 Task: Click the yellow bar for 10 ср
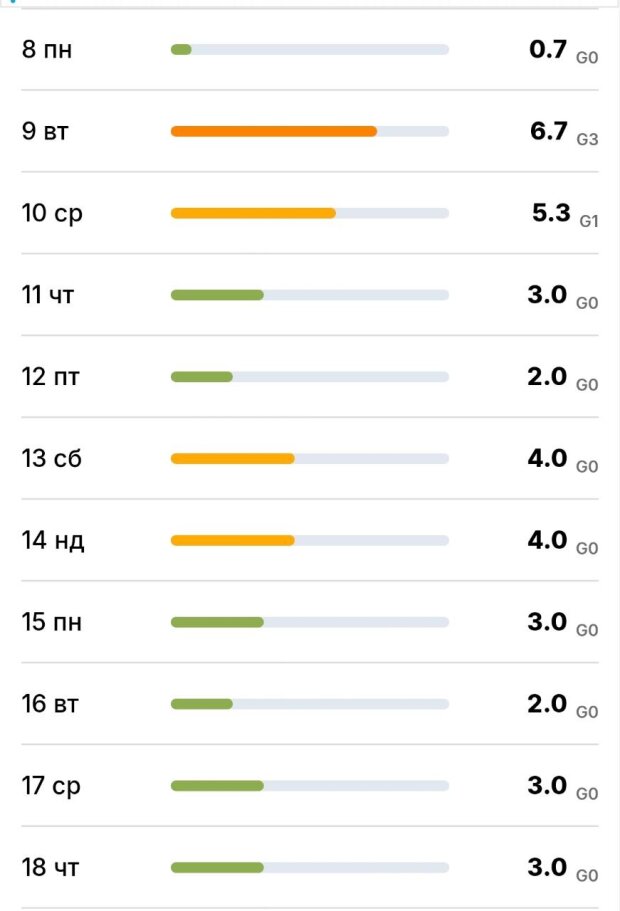pos(253,213)
